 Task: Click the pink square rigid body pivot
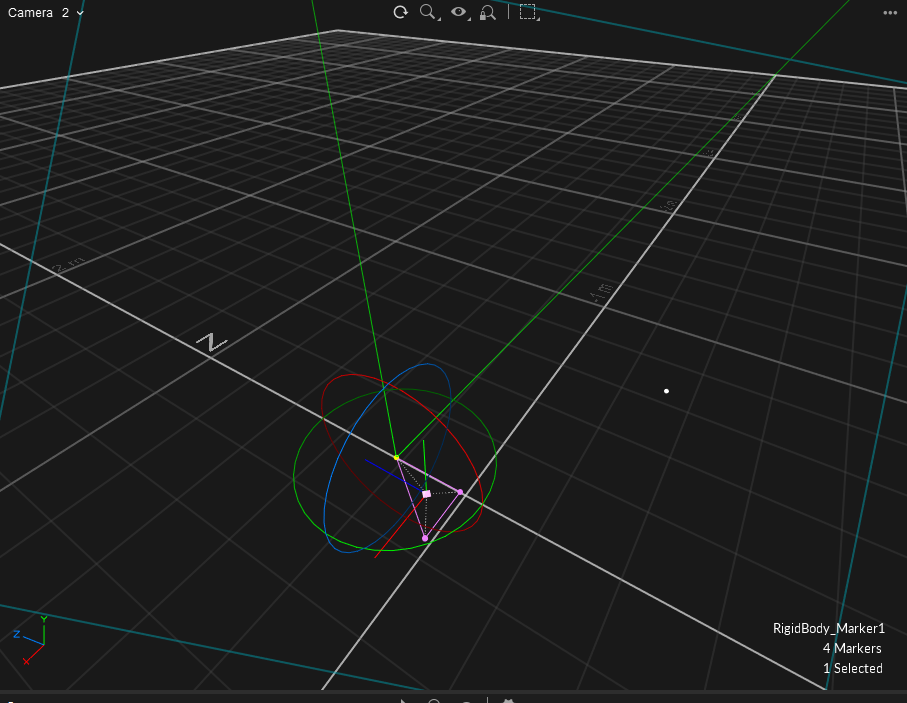click(x=427, y=494)
